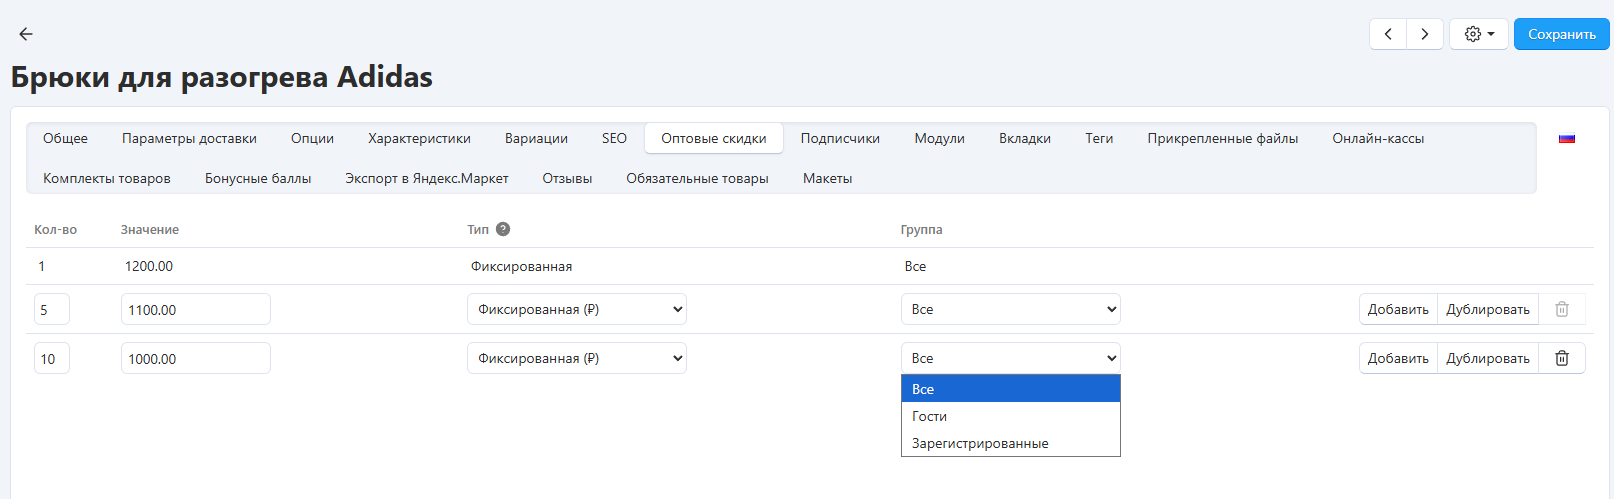Select the Оптовые скидки tab
The height and width of the screenshot is (499, 1614).
714,138
